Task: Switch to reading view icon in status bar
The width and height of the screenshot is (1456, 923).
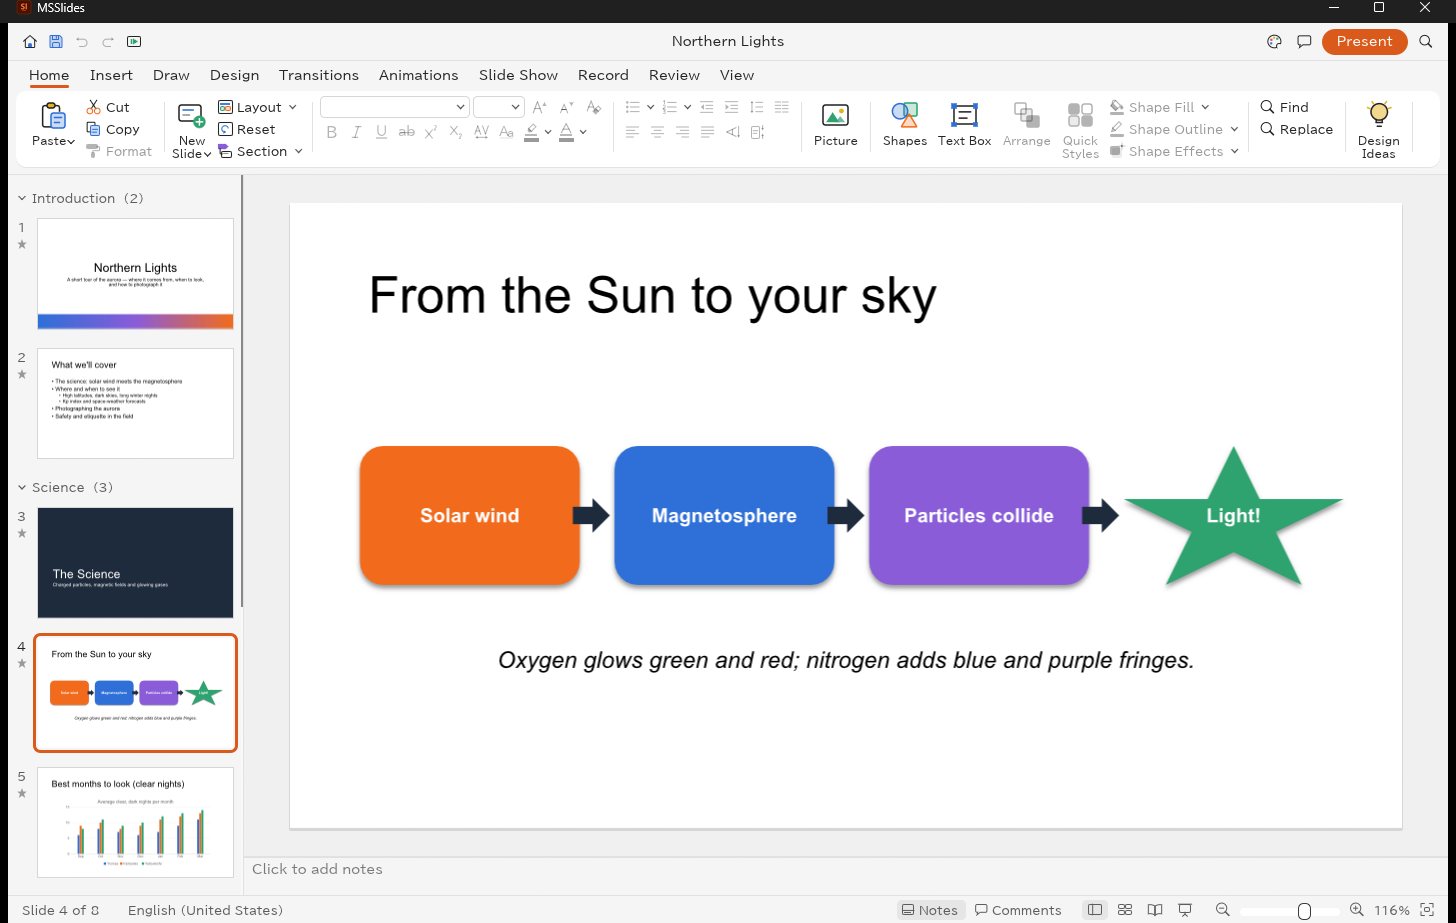Action: [x=1155, y=910]
